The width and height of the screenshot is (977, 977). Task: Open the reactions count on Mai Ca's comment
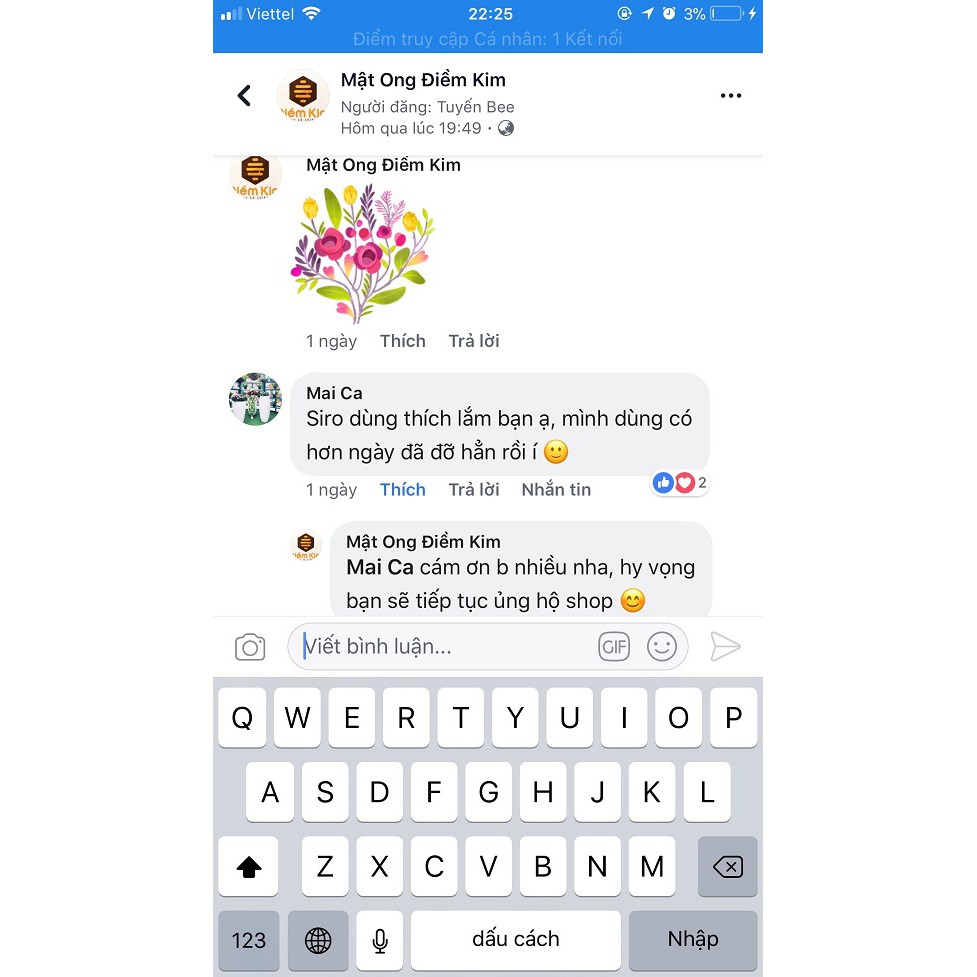click(x=680, y=483)
